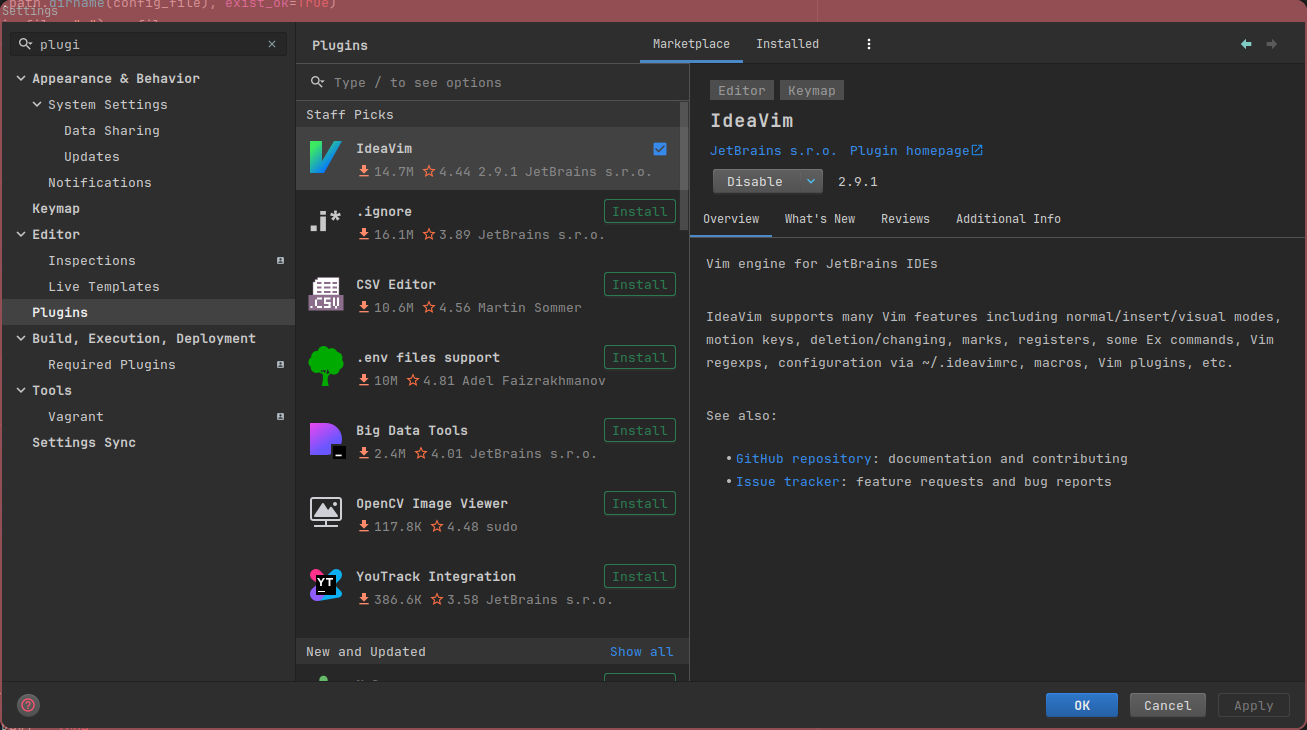Install the .env files support plugin
This screenshot has height=730, width=1307.
(x=640, y=357)
